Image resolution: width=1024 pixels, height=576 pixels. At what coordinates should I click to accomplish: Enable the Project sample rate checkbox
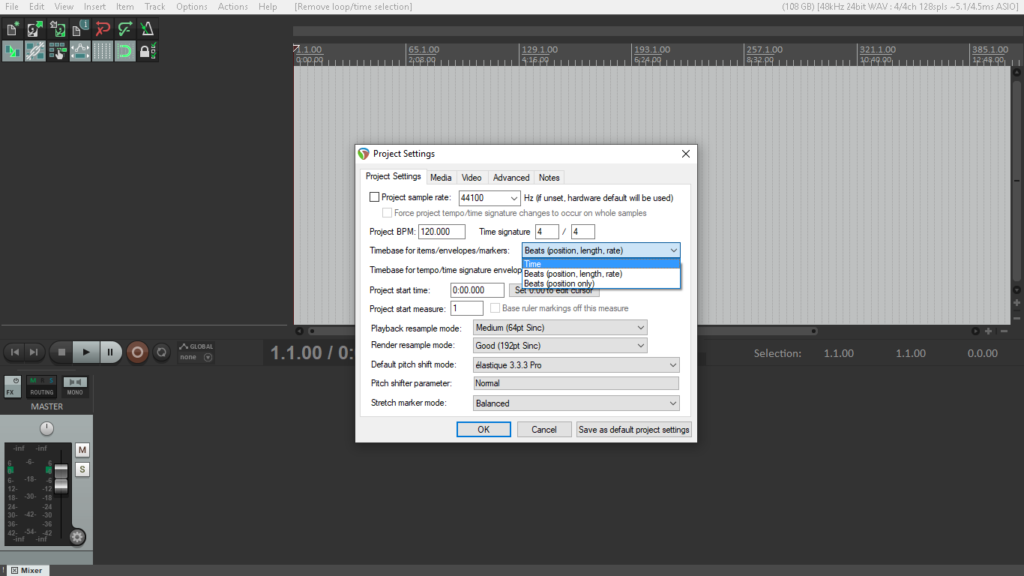pos(374,197)
